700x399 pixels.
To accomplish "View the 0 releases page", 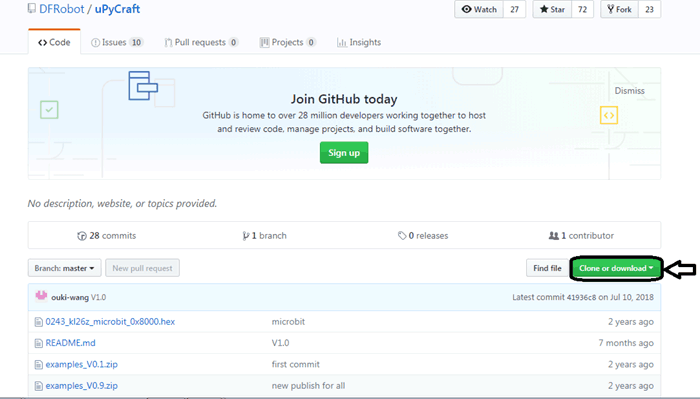I will point(423,236).
